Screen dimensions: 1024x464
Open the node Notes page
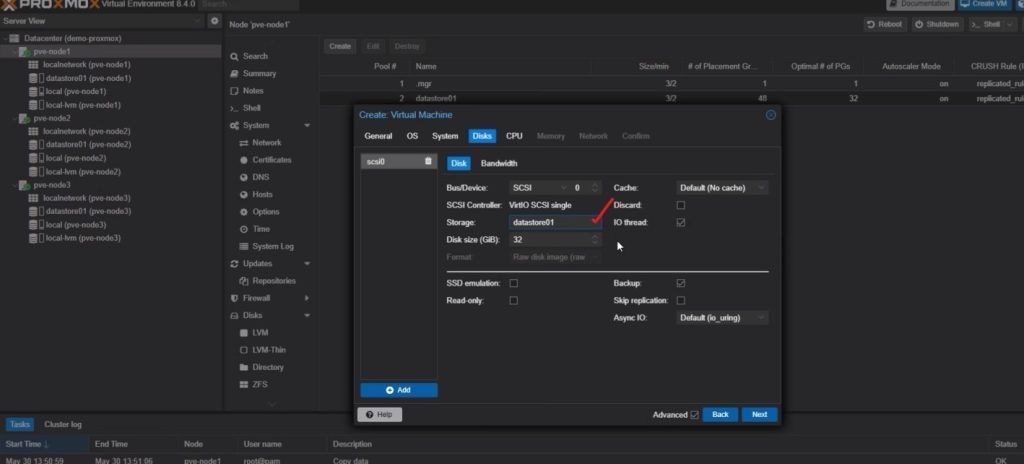coord(253,91)
